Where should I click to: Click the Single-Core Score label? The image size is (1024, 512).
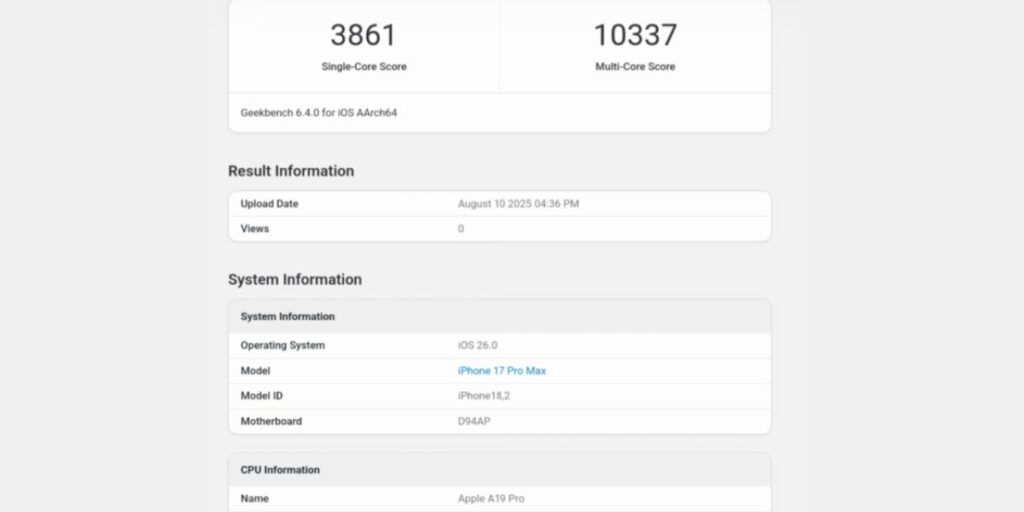pyautogui.click(x=364, y=67)
